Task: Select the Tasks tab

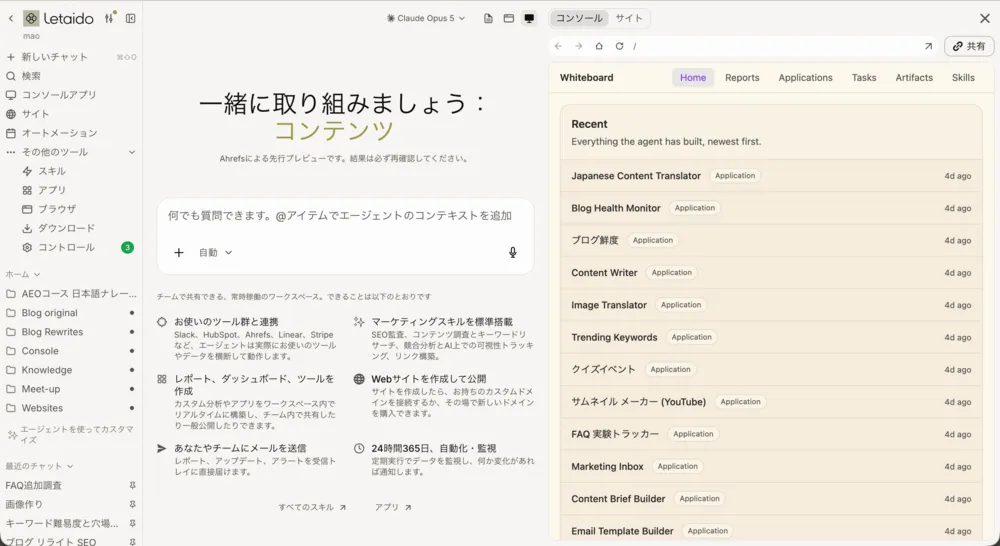Action: (x=864, y=78)
